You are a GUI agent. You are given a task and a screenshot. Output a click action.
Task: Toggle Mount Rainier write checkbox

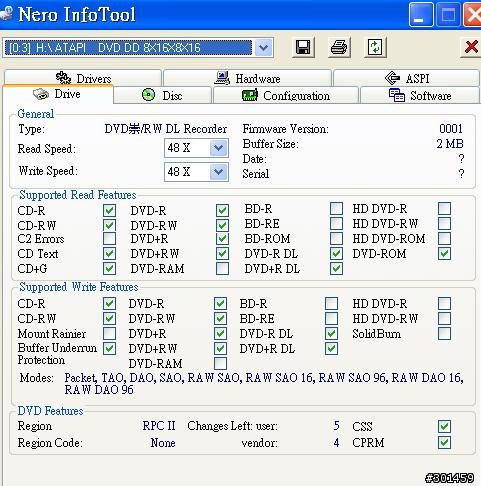(x=109, y=333)
